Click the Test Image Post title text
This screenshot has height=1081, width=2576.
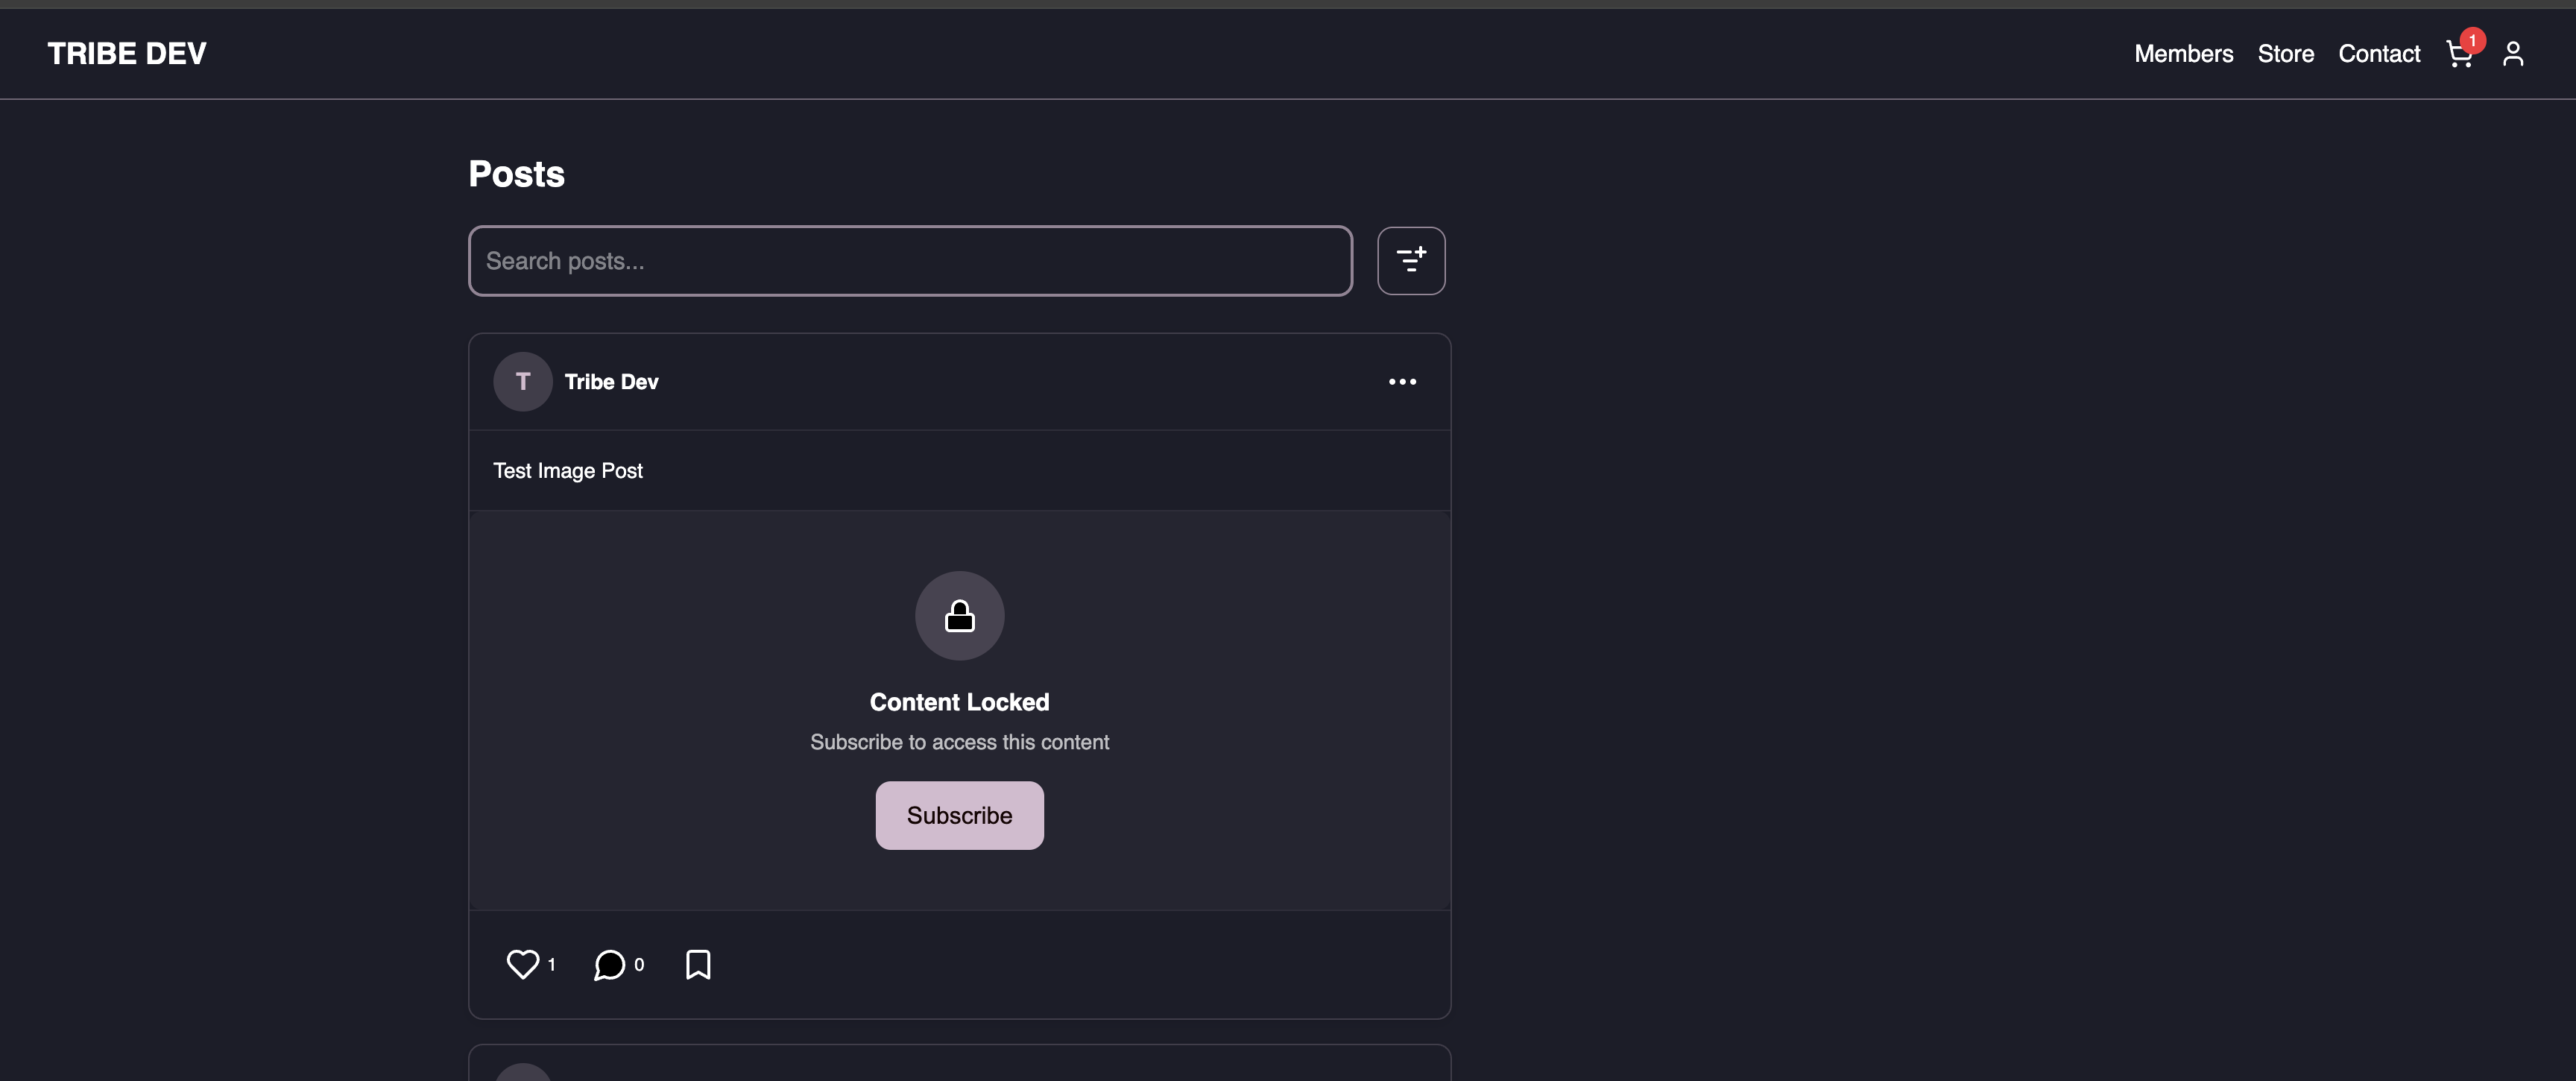[567, 471]
